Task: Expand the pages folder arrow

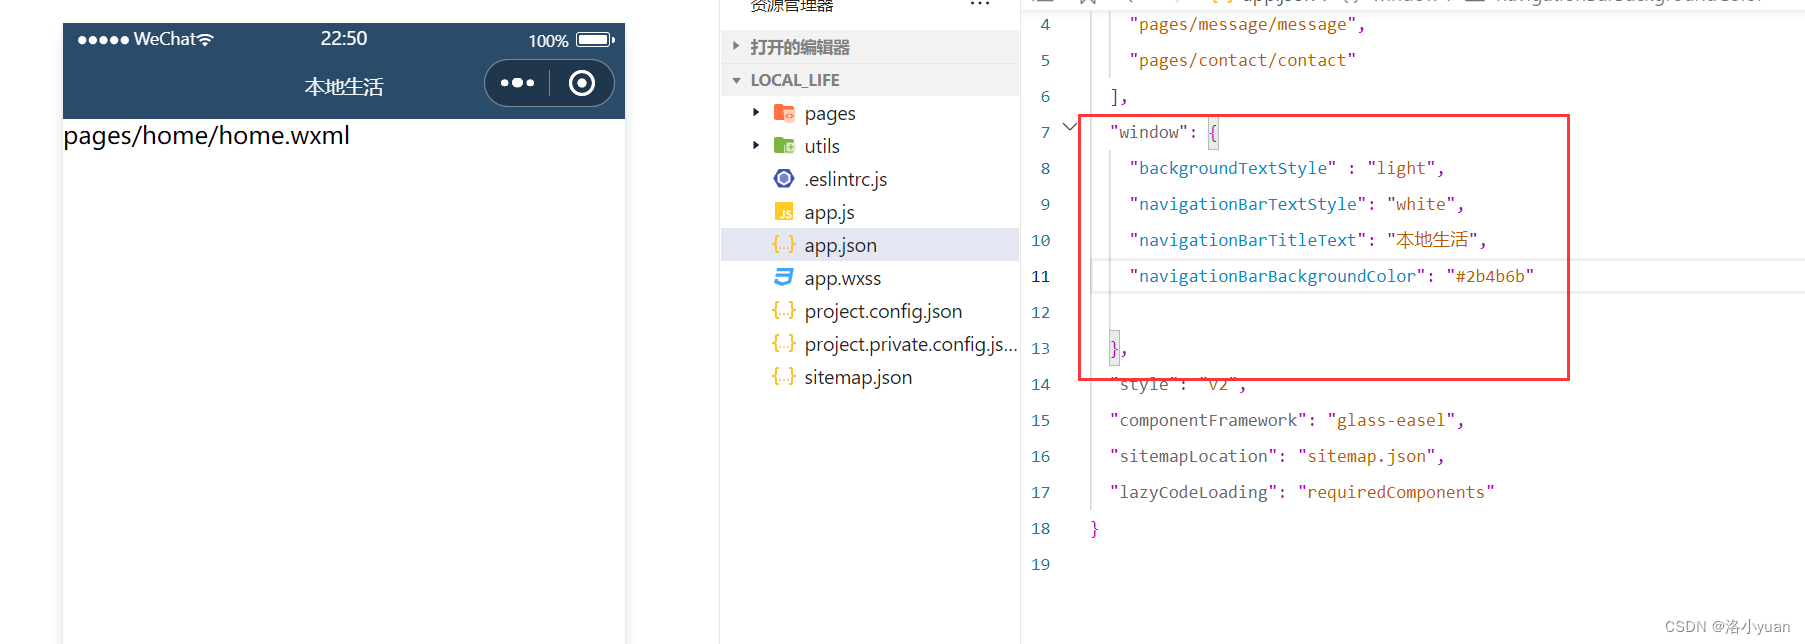Action: (x=756, y=113)
